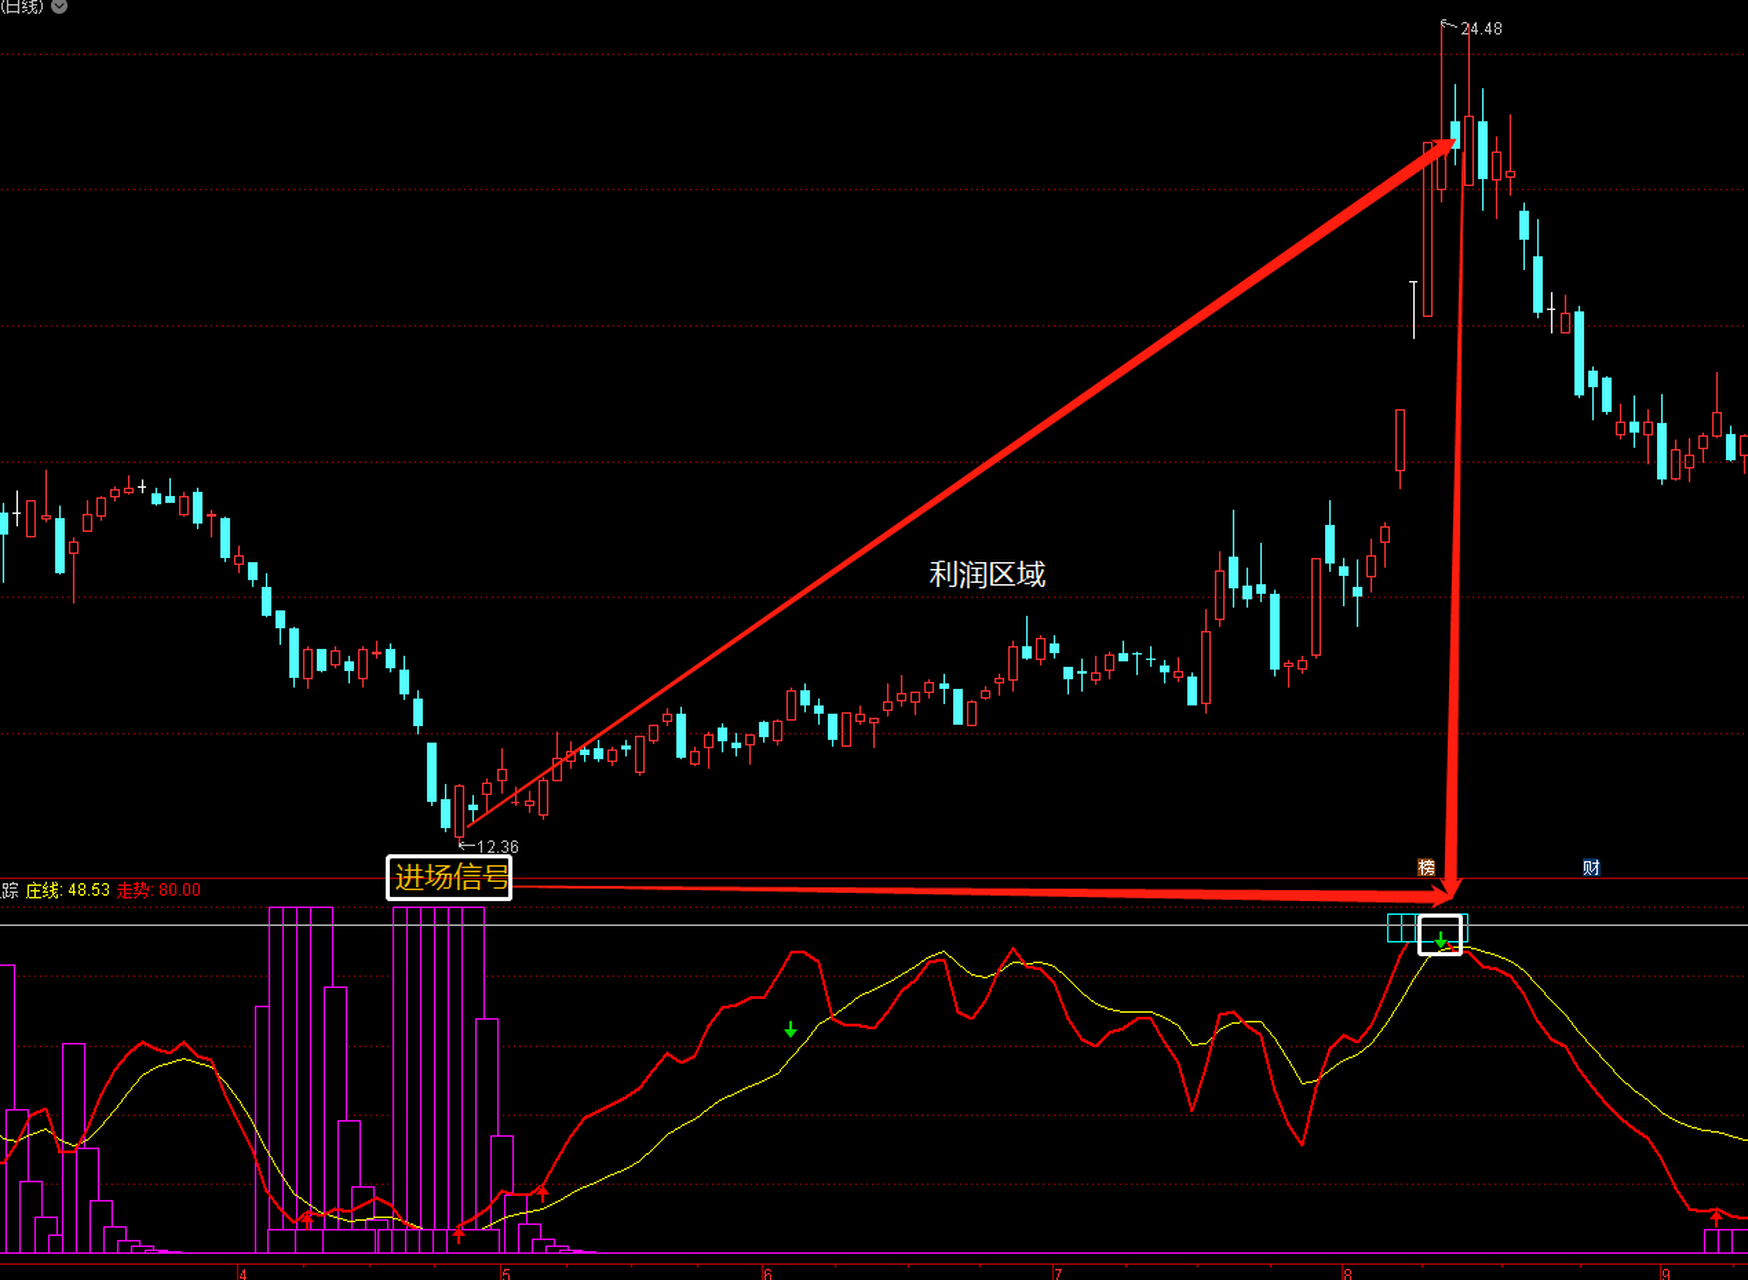Click the 财 financial marker icon
Viewport: 1748px width, 1280px height.
coord(1591,867)
